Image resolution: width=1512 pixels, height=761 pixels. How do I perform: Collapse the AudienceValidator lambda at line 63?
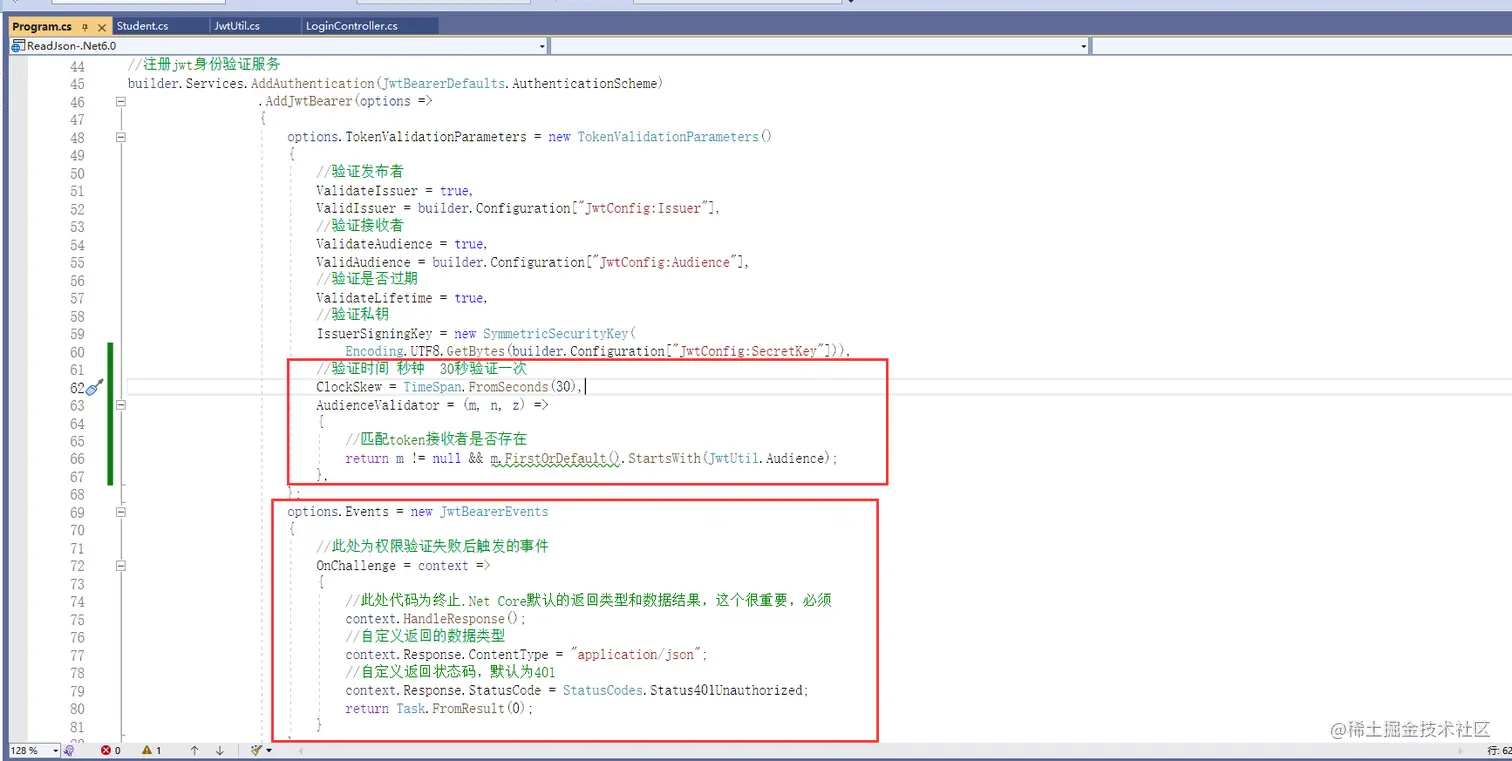[121, 405]
